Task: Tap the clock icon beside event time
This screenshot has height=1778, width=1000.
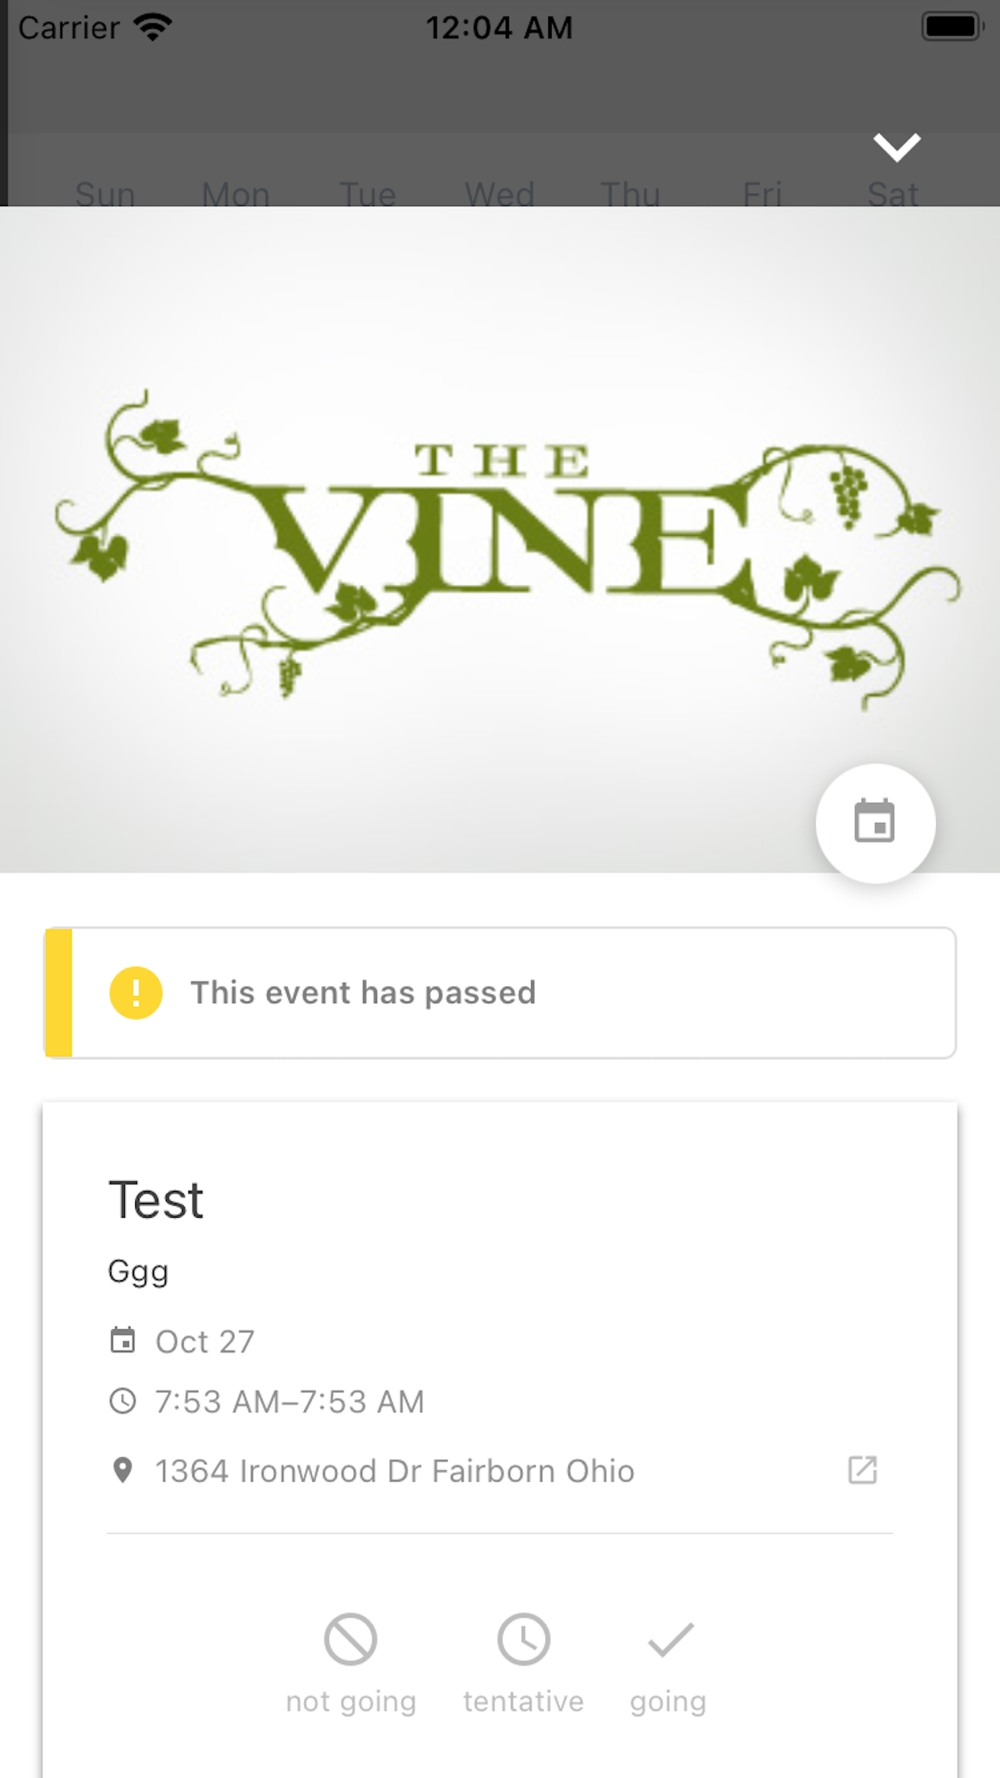Action: [x=122, y=1401]
